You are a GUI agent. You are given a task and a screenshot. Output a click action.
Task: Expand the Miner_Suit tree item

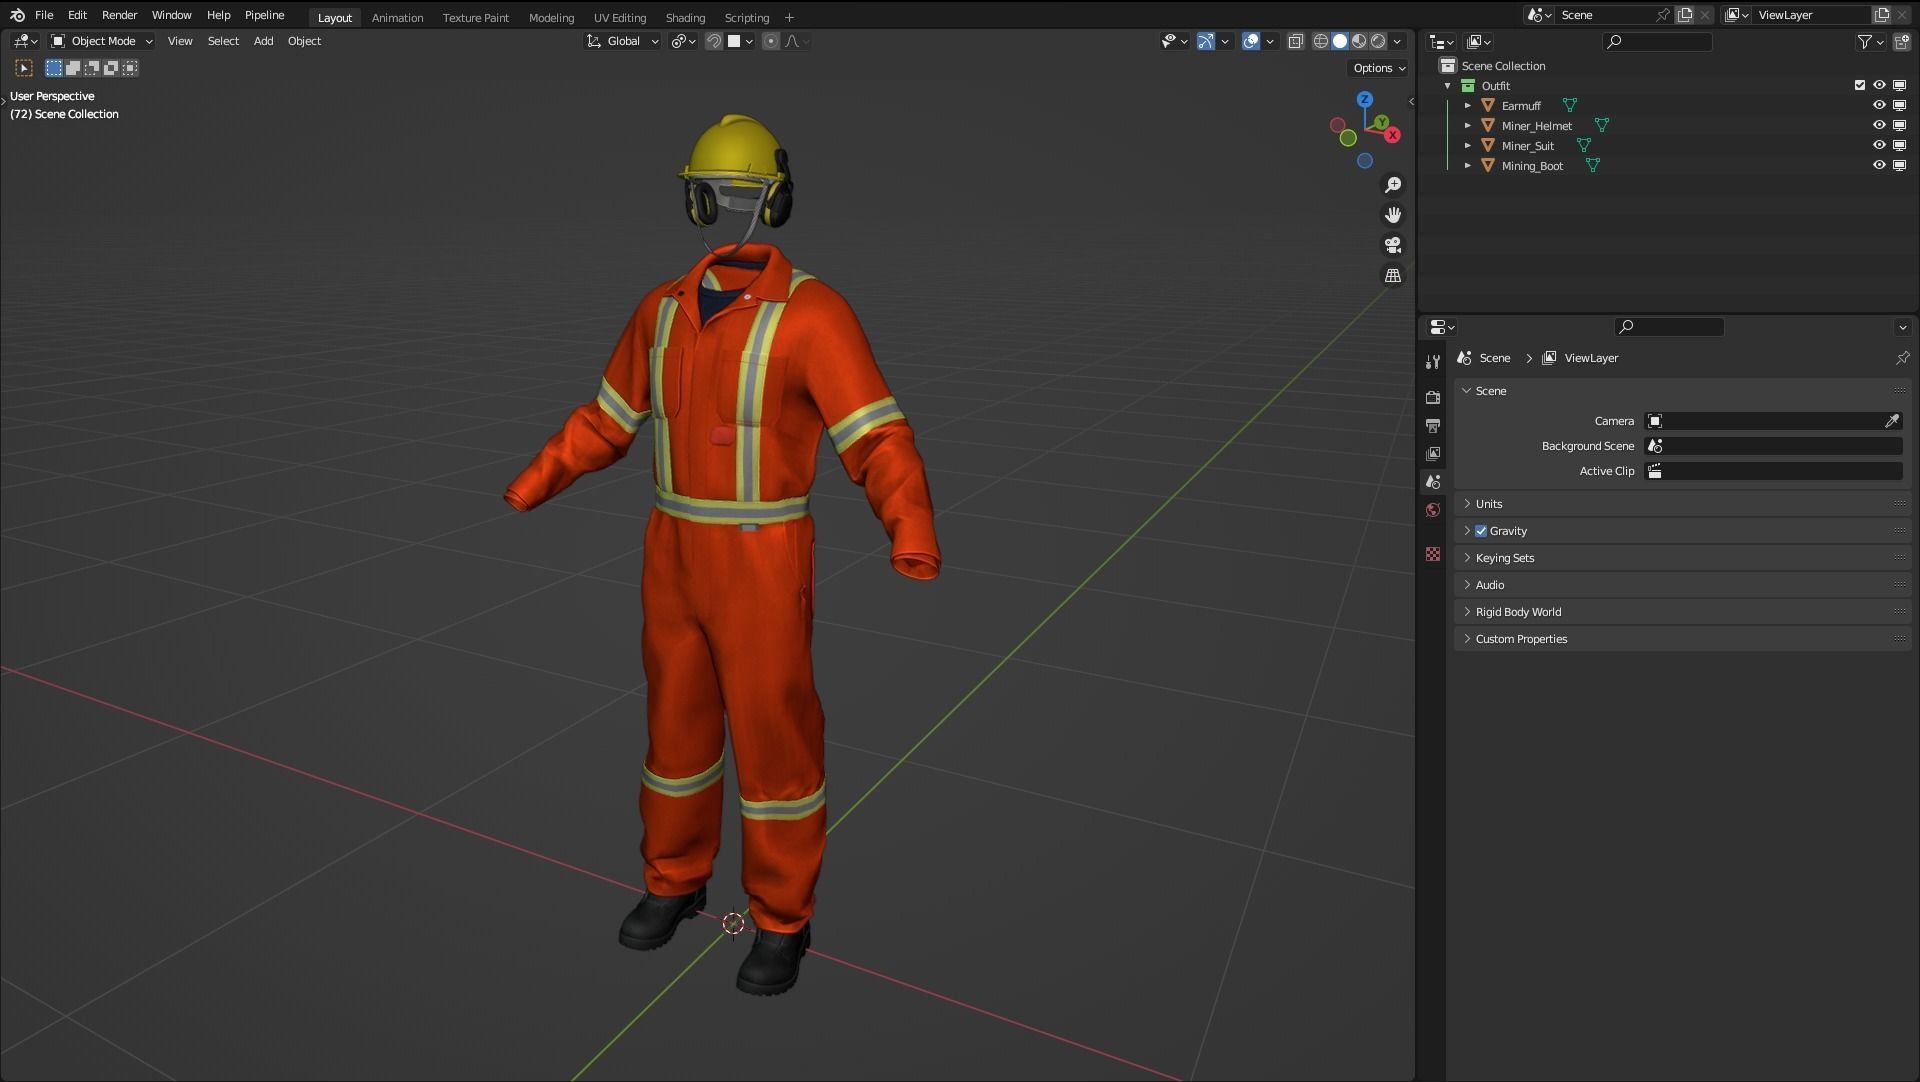(x=1468, y=146)
